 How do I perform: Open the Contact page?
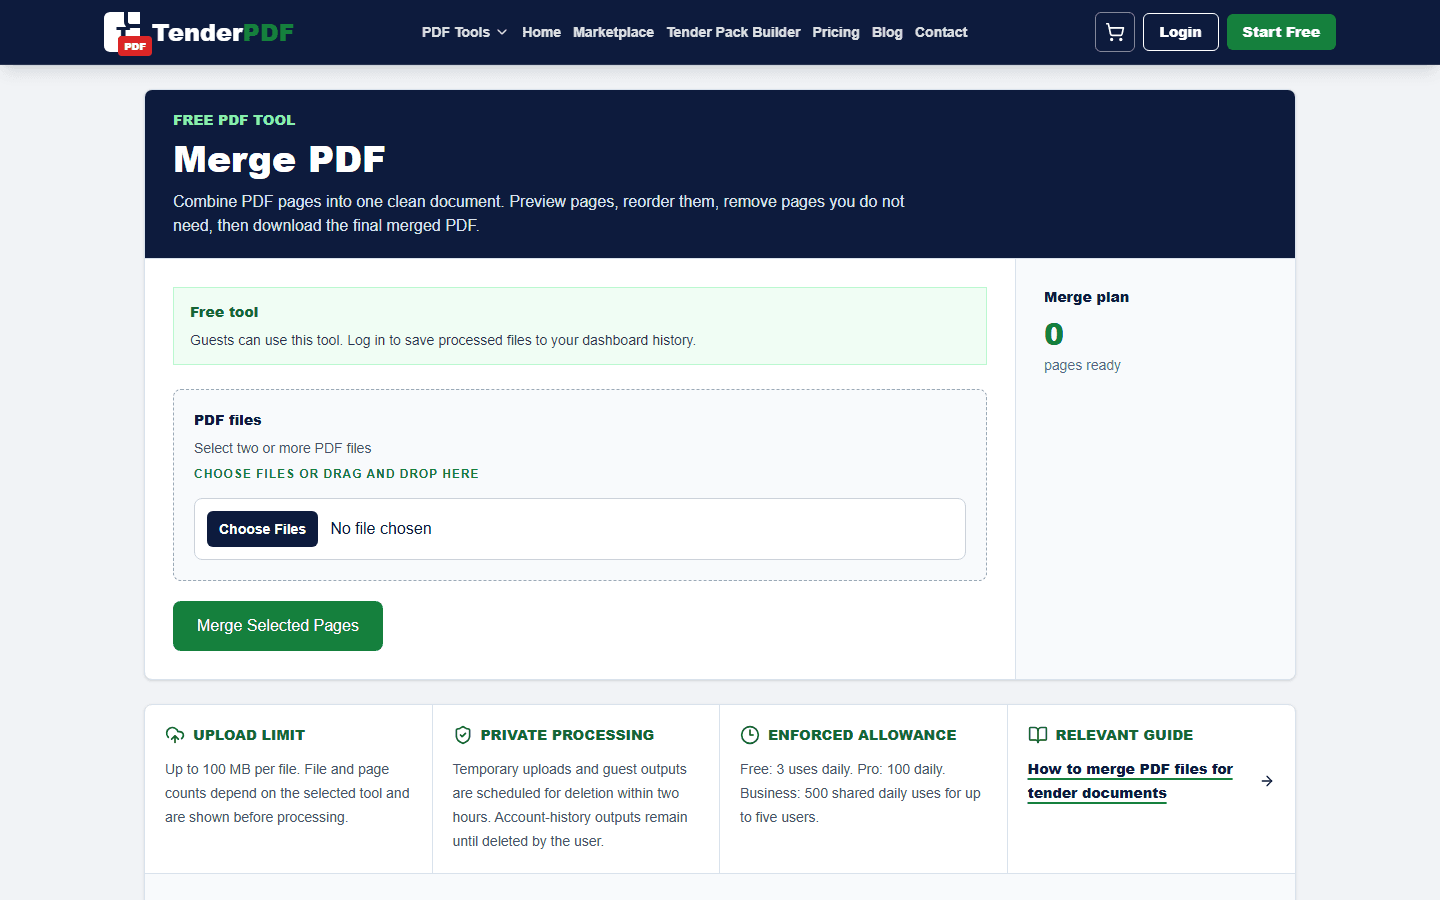click(x=941, y=32)
